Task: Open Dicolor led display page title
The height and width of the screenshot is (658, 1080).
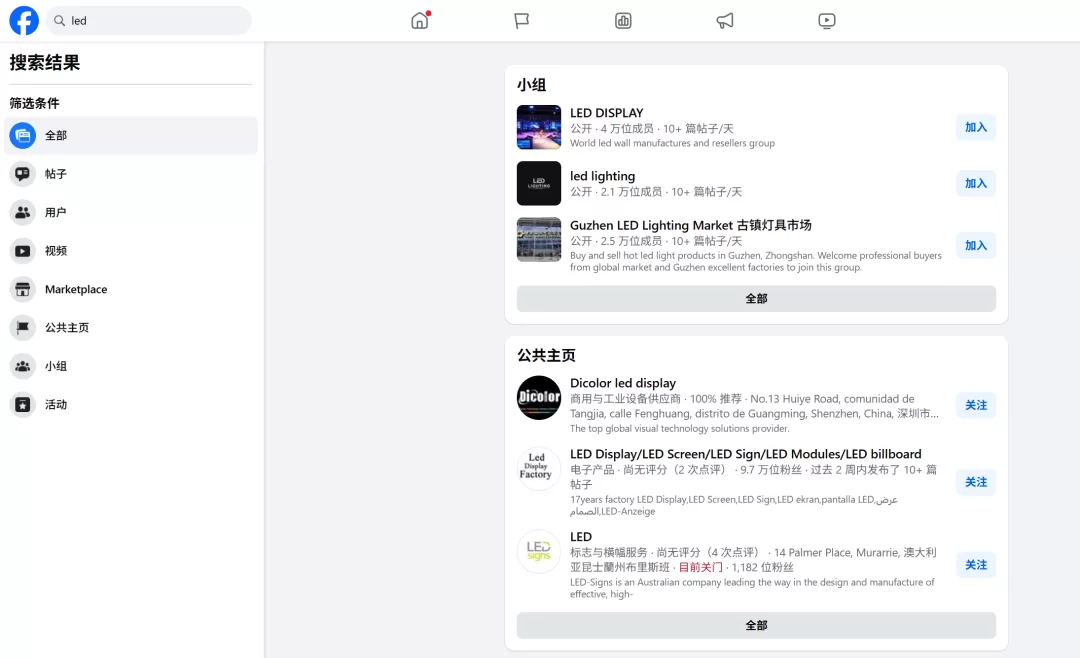Action: (623, 383)
